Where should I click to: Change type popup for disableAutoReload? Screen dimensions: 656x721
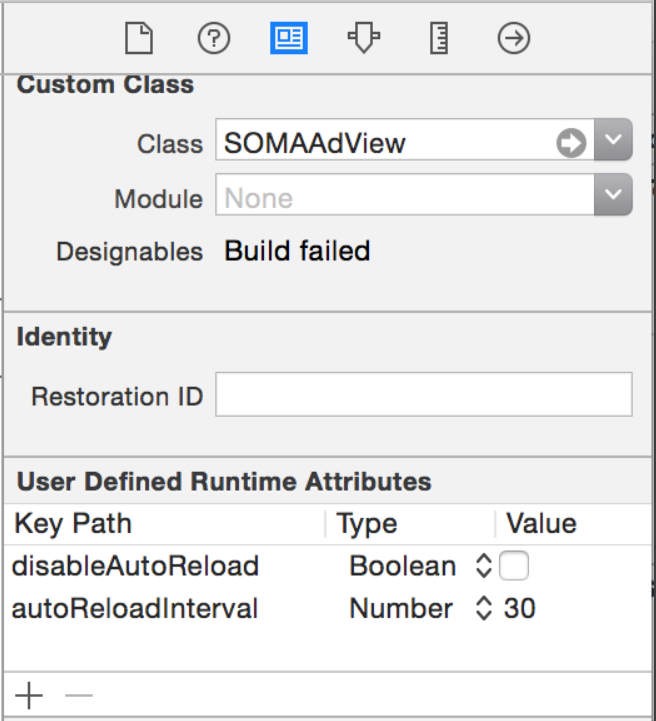[x=484, y=566]
